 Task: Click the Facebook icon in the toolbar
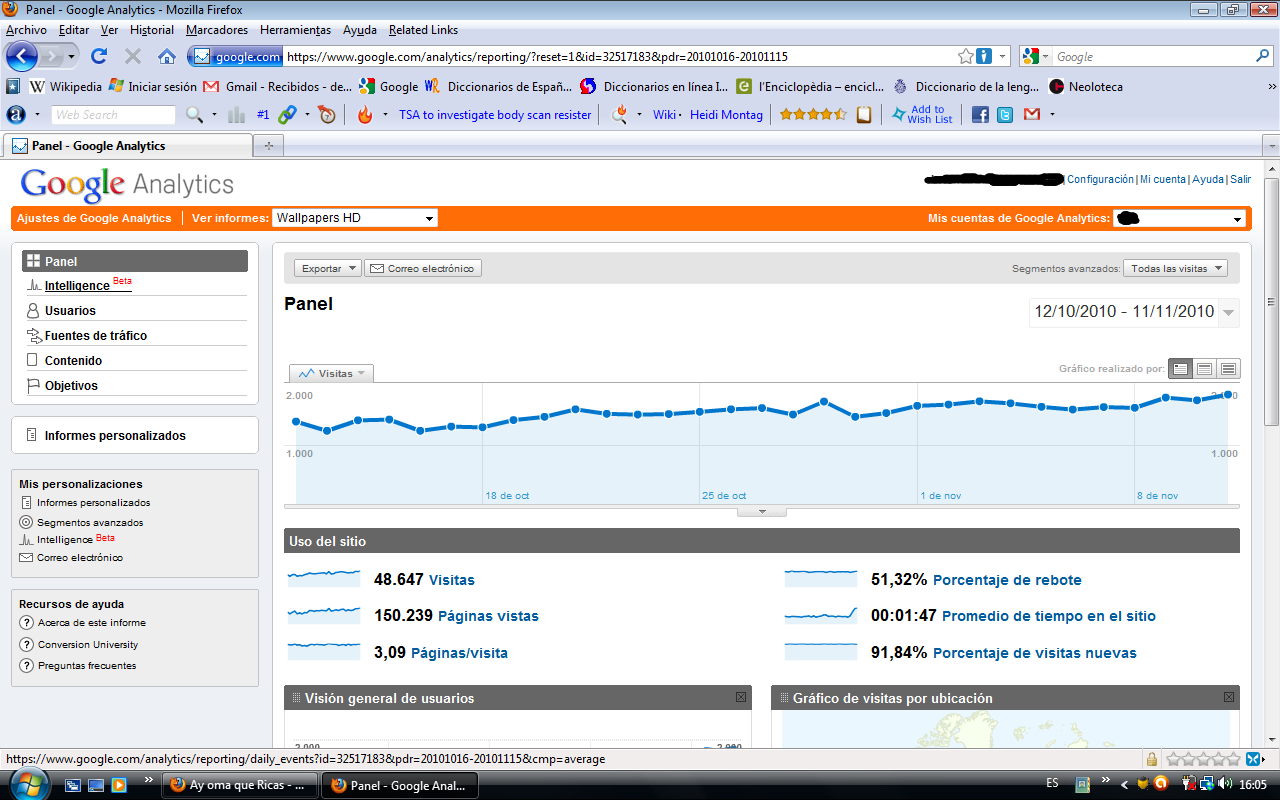pyautogui.click(x=980, y=115)
